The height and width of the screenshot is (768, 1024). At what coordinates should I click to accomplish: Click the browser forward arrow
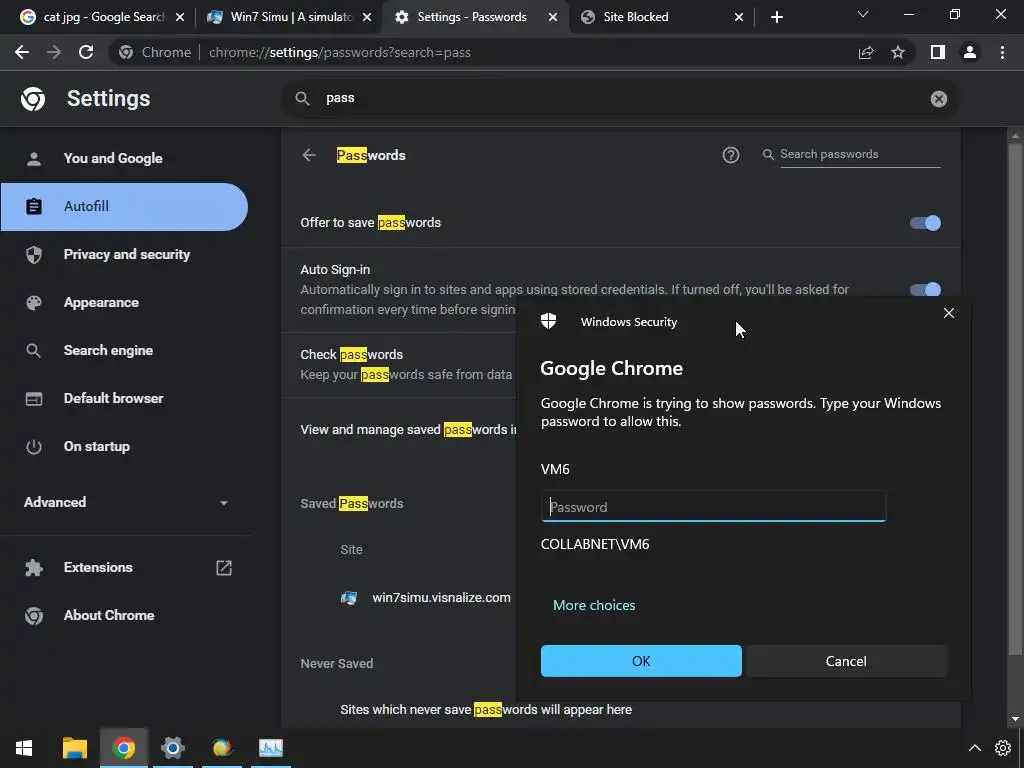(x=54, y=52)
